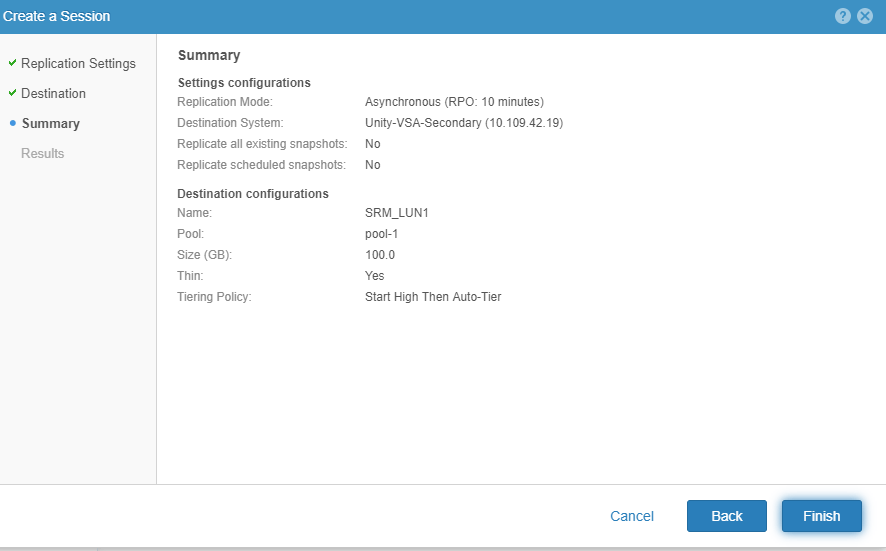Click the Settings configurations heading
Image resolution: width=886 pixels, height=551 pixels.
tap(244, 82)
